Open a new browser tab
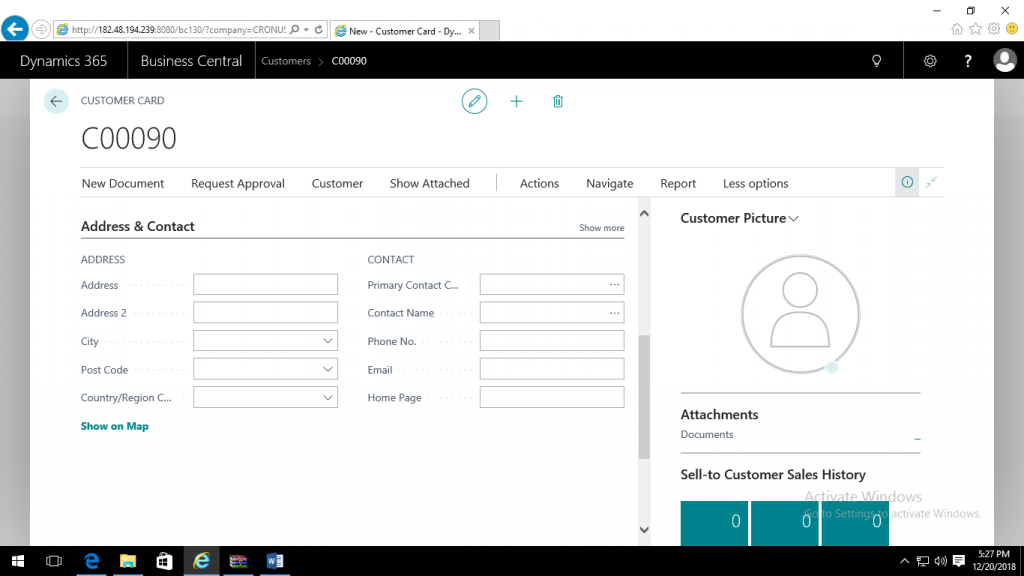1024x576 pixels. [x=489, y=31]
